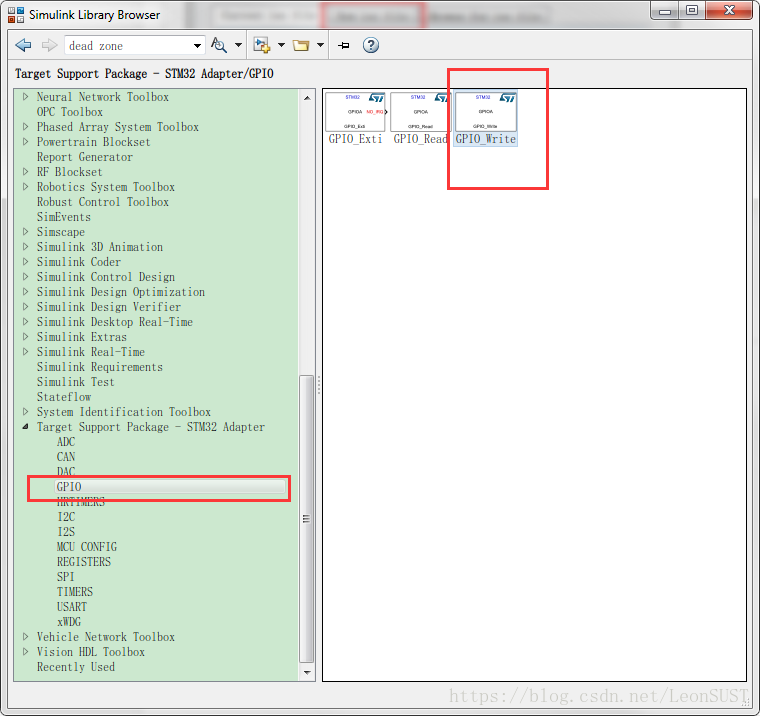Open the SPI sublibrary
Screen dimensions: 760x716
tap(65, 577)
